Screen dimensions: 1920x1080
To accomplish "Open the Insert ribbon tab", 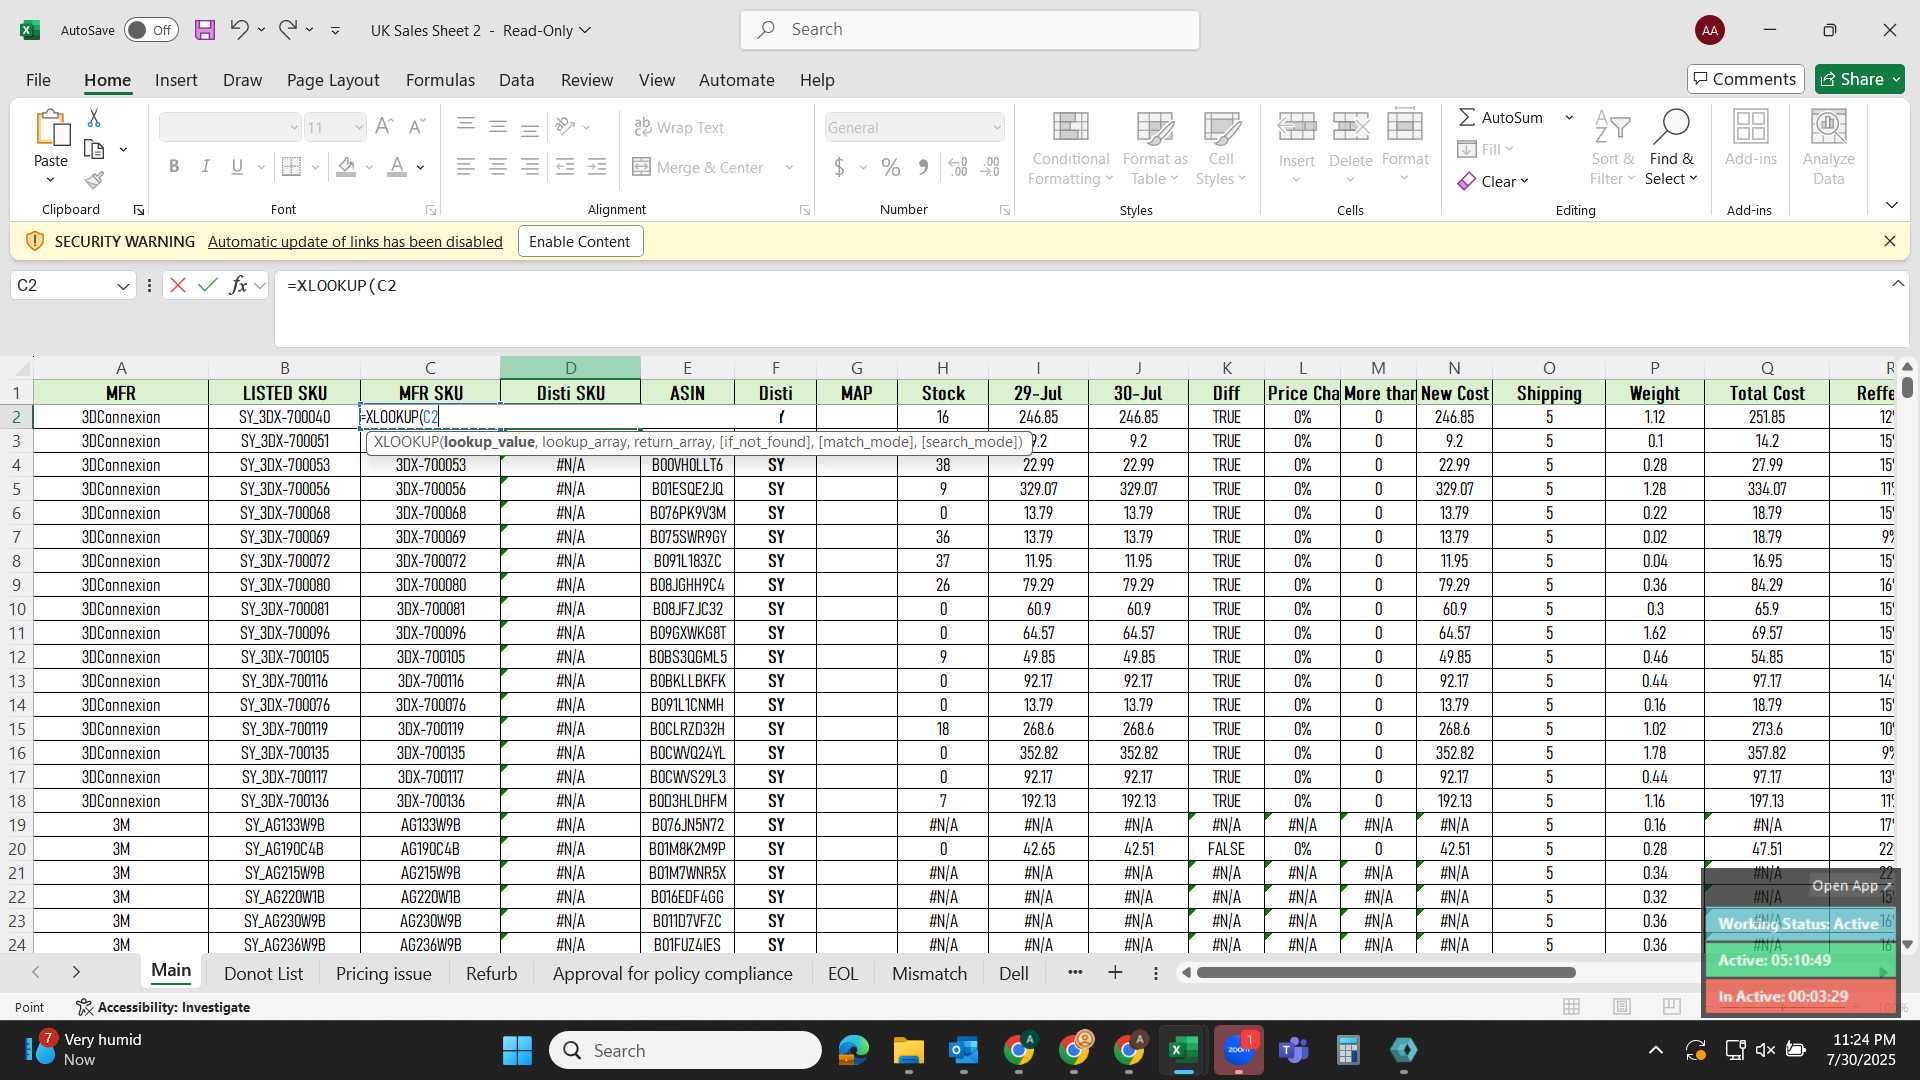I will [x=176, y=80].
